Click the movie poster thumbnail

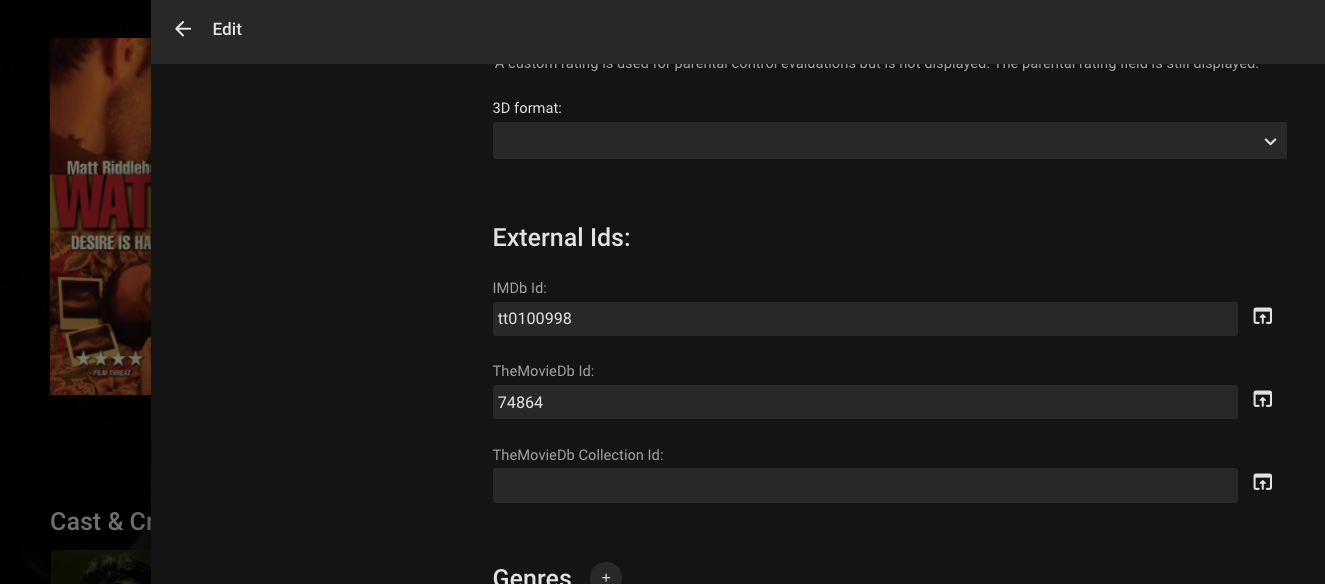pyautogui.click(x=100, y=216)
